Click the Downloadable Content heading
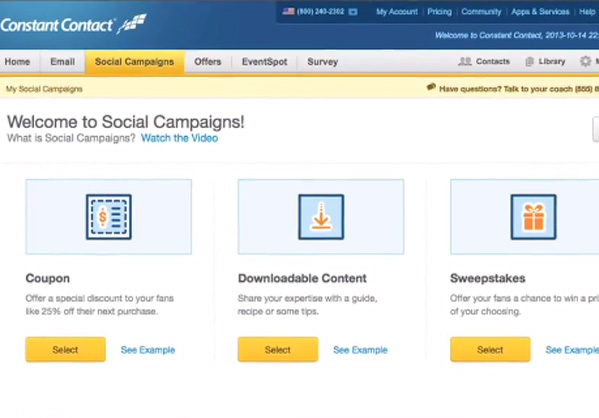The width and height of the screenshot is (599, 418). point(302,278)
